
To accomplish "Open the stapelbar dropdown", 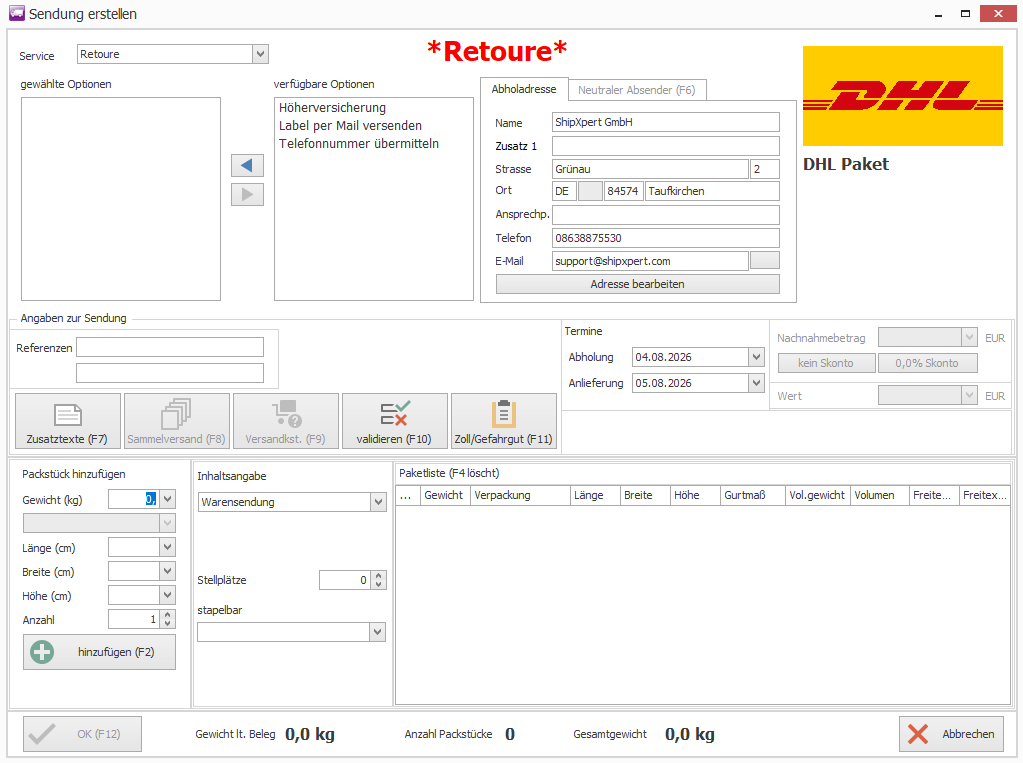I will 378,632.
